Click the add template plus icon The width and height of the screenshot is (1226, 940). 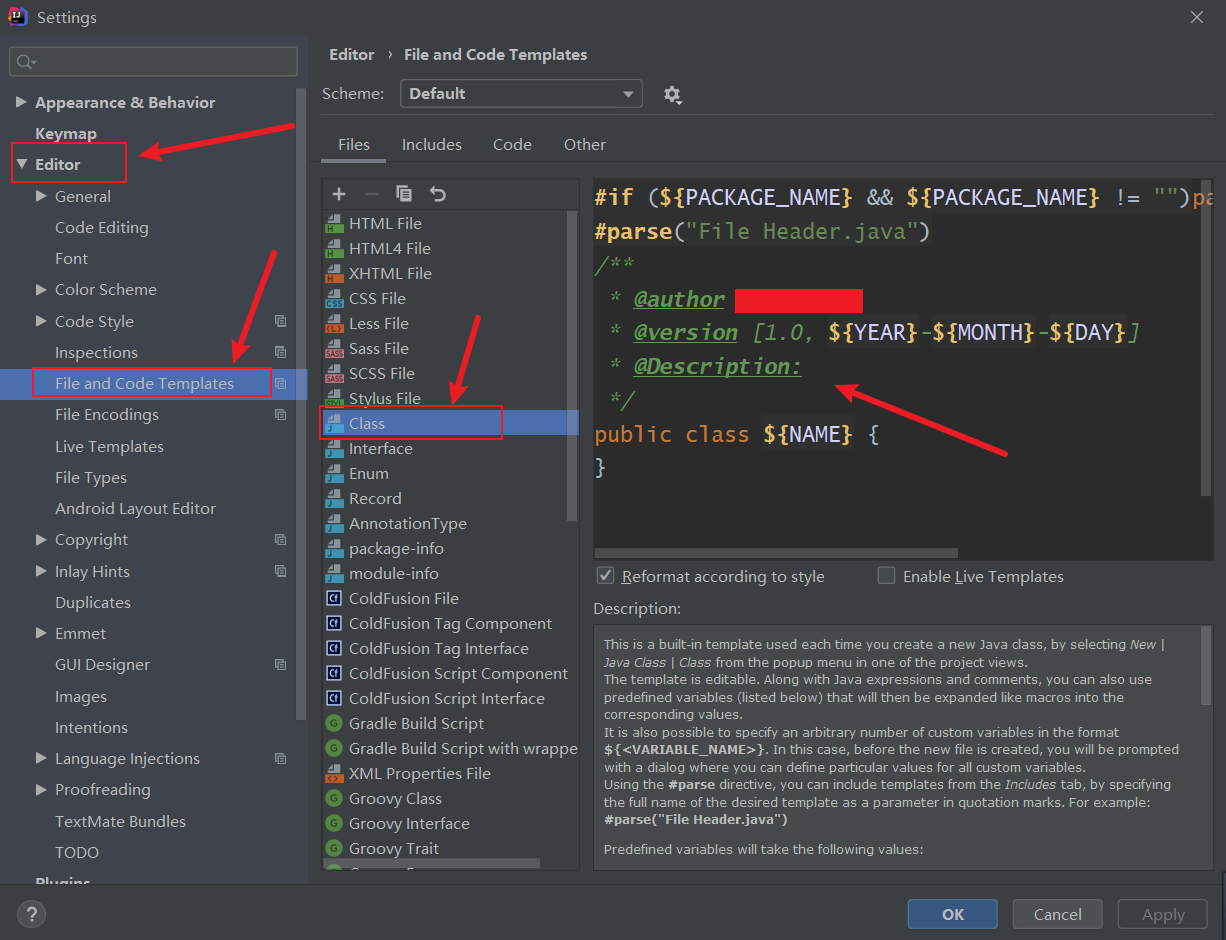(x=339, y=194)
